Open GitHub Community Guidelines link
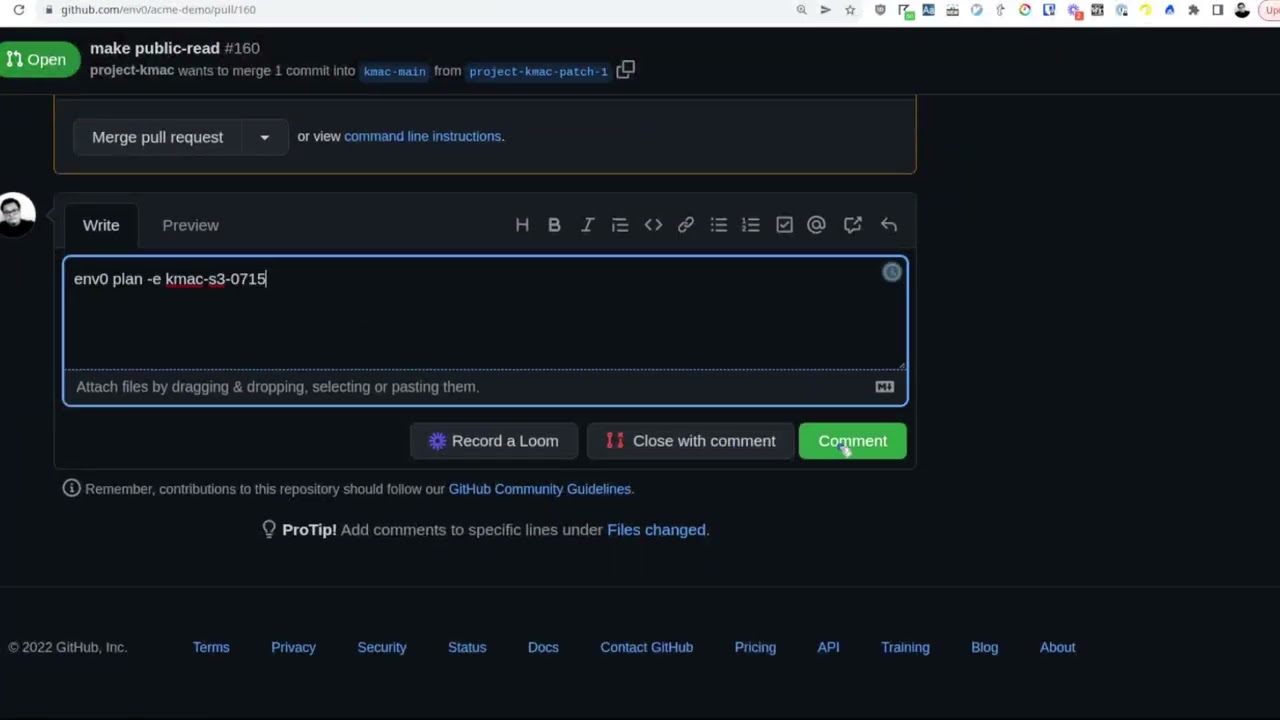Screen dimensions: 1280x720 pos(540,489)
